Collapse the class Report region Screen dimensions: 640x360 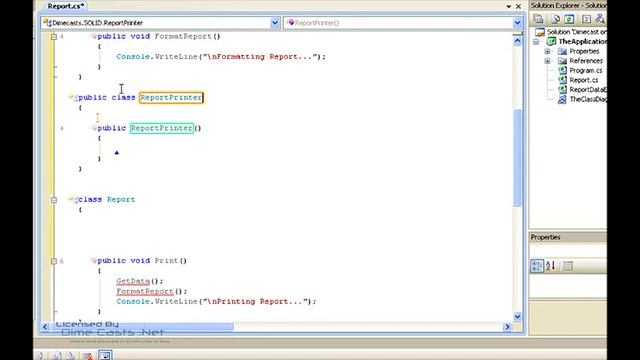coord(54,200)
